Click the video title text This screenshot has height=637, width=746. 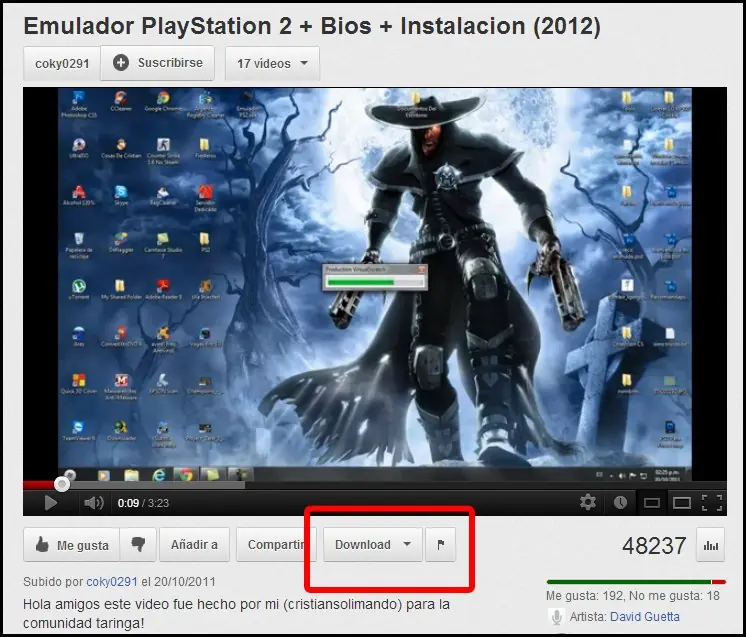pos(312,26)
